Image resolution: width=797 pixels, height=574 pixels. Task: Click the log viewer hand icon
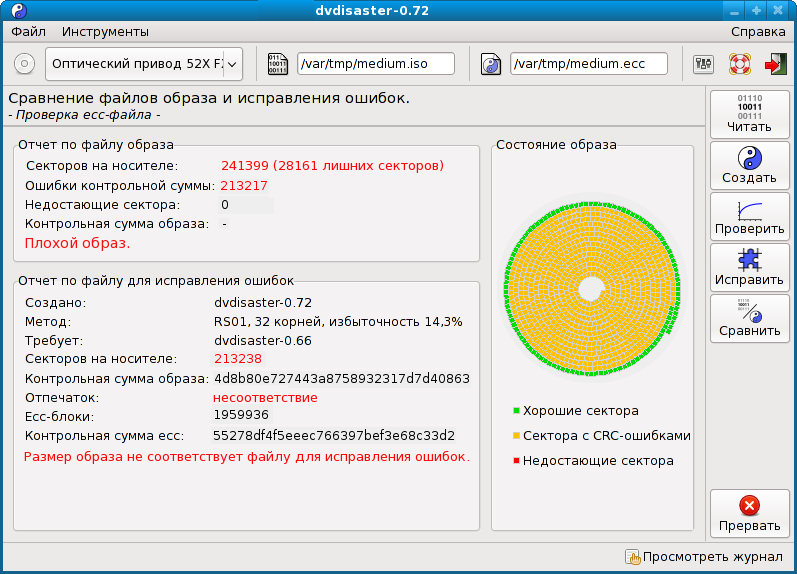(633, 557)
